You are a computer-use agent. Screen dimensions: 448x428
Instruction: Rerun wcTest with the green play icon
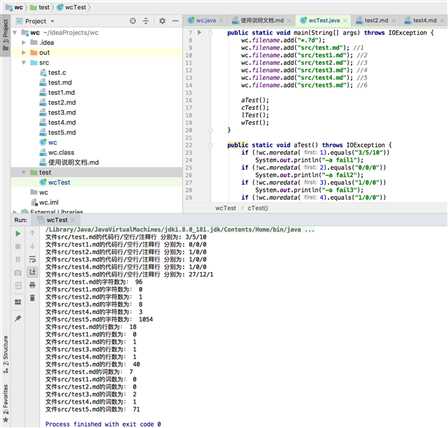(18, 234)
